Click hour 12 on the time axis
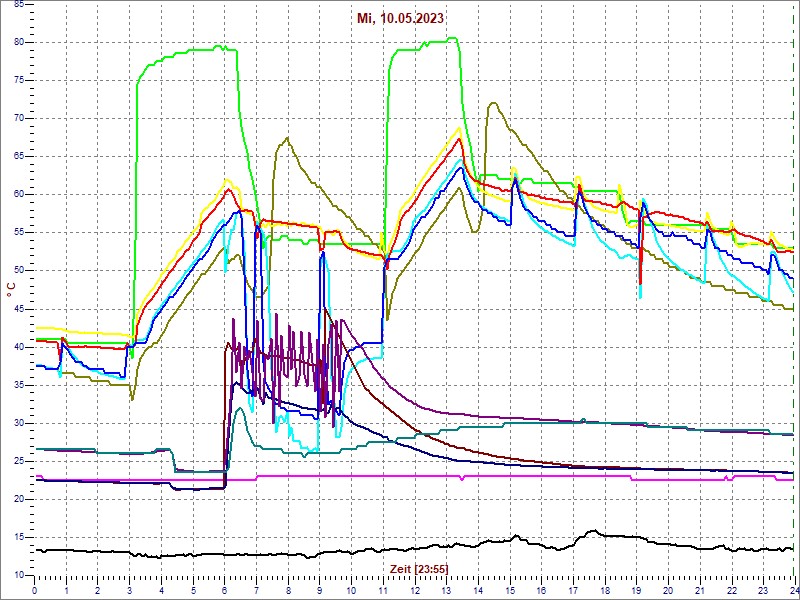This screenshot has width=800, height=600. (415, 590)
